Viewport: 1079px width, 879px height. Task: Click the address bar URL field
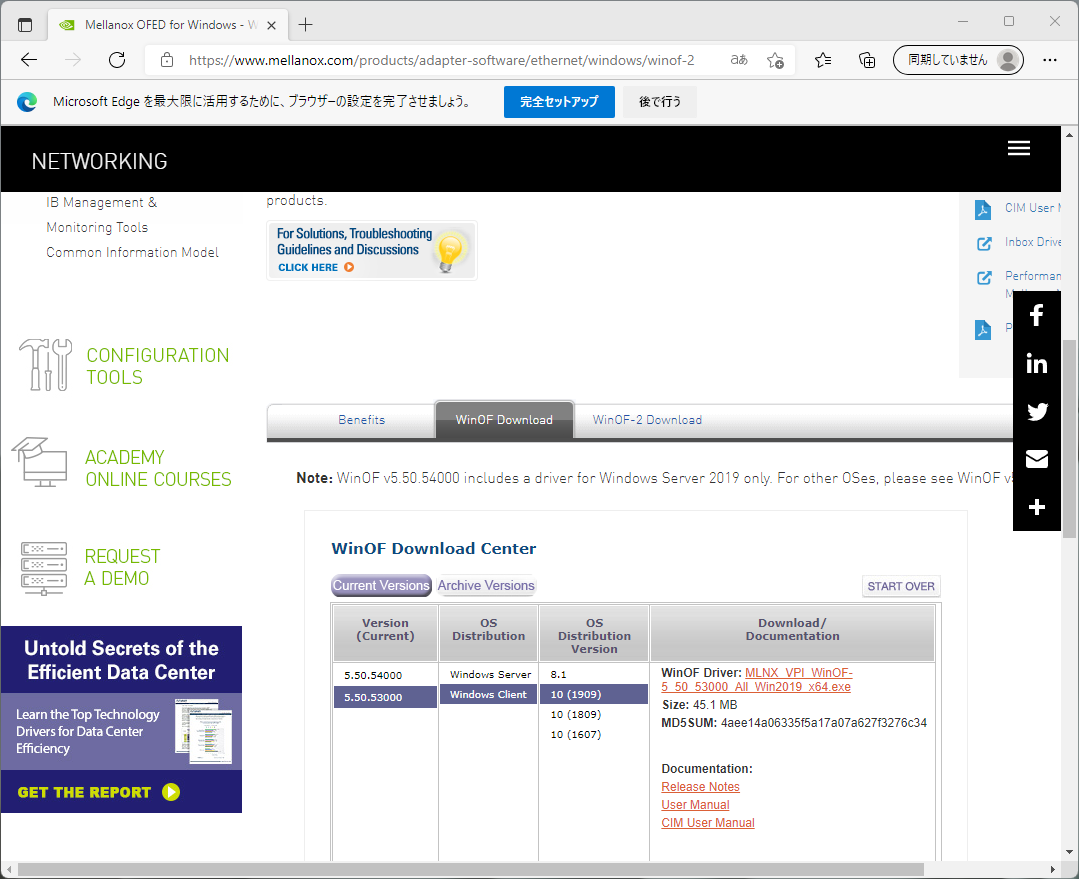click(x=441, y=60)
